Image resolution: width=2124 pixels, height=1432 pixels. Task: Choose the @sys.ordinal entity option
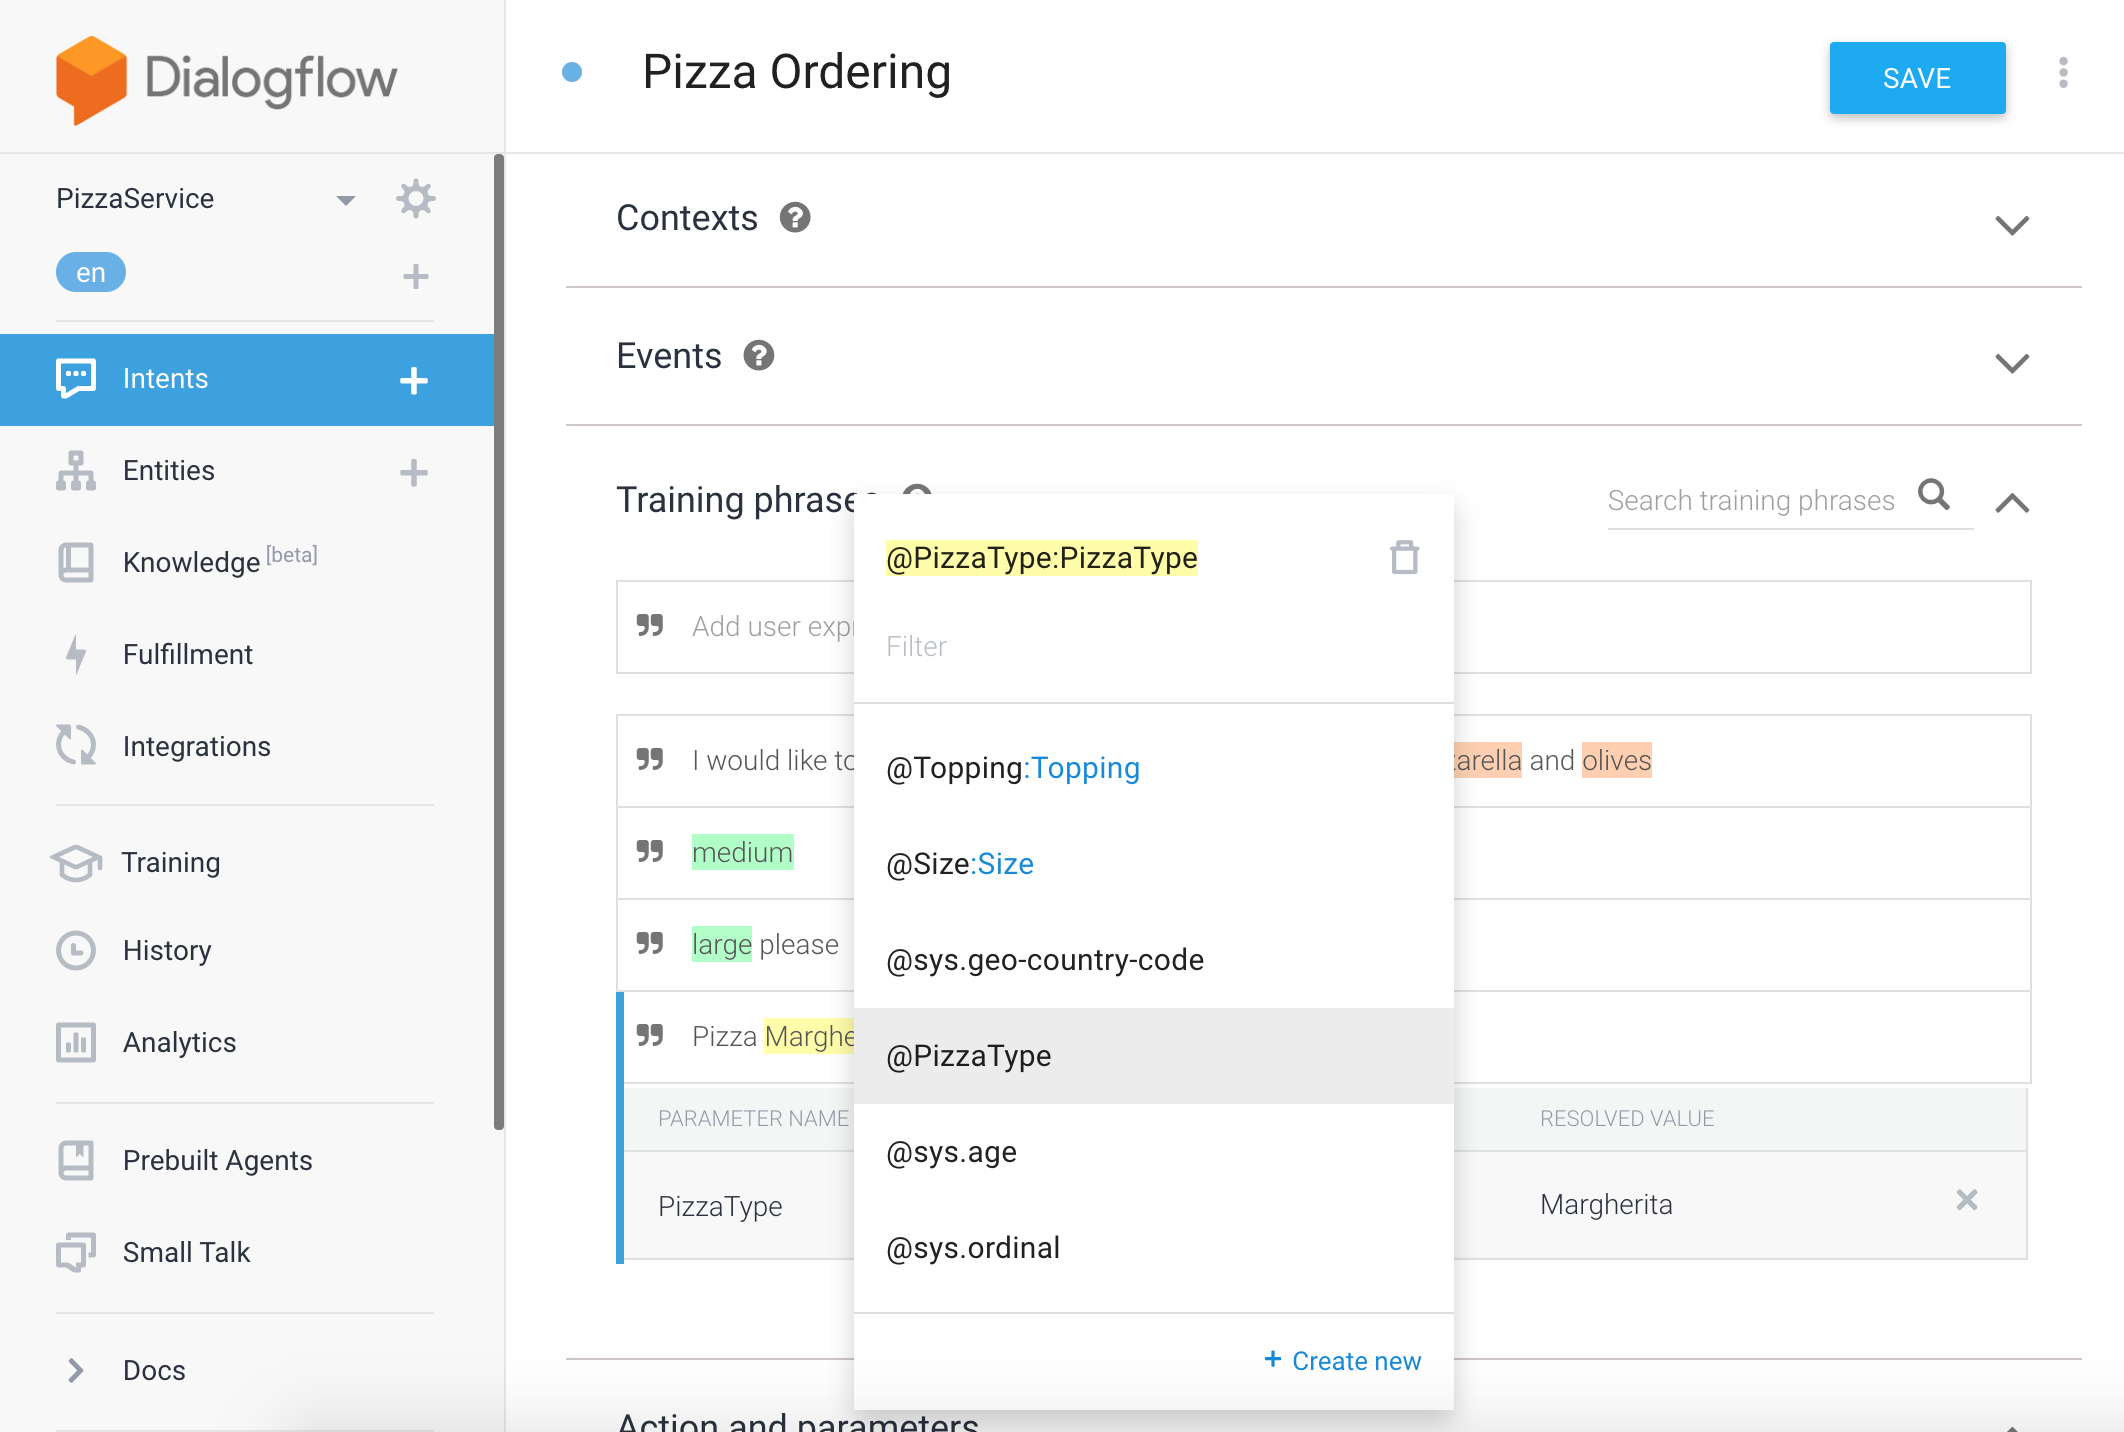tap(1153, 1248)
